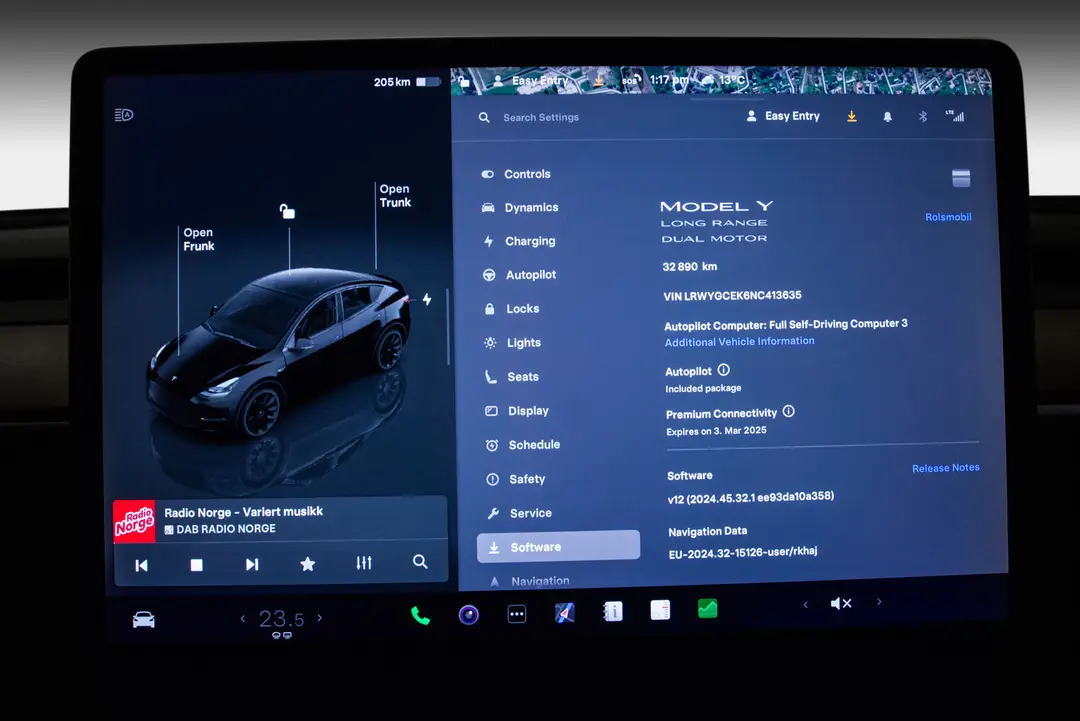This screenshot has width=1080, height=721.
Task: Tap the 23.5 temperature climate display
Action: [x=281, y=619]
